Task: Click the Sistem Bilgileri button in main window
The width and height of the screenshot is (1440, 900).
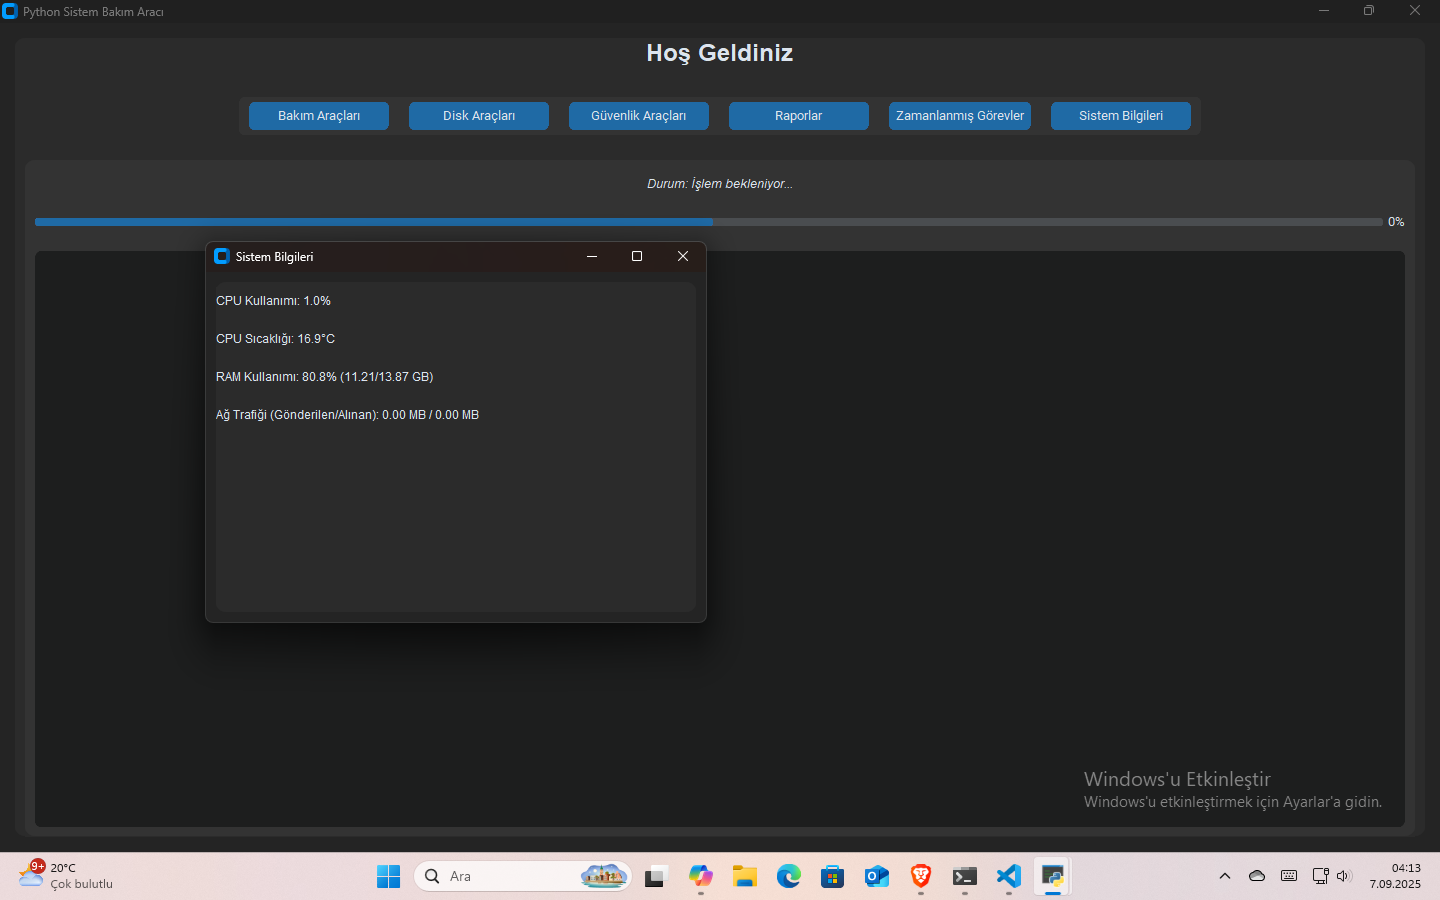Action: pyautogui.click(x=1121, y=116)
